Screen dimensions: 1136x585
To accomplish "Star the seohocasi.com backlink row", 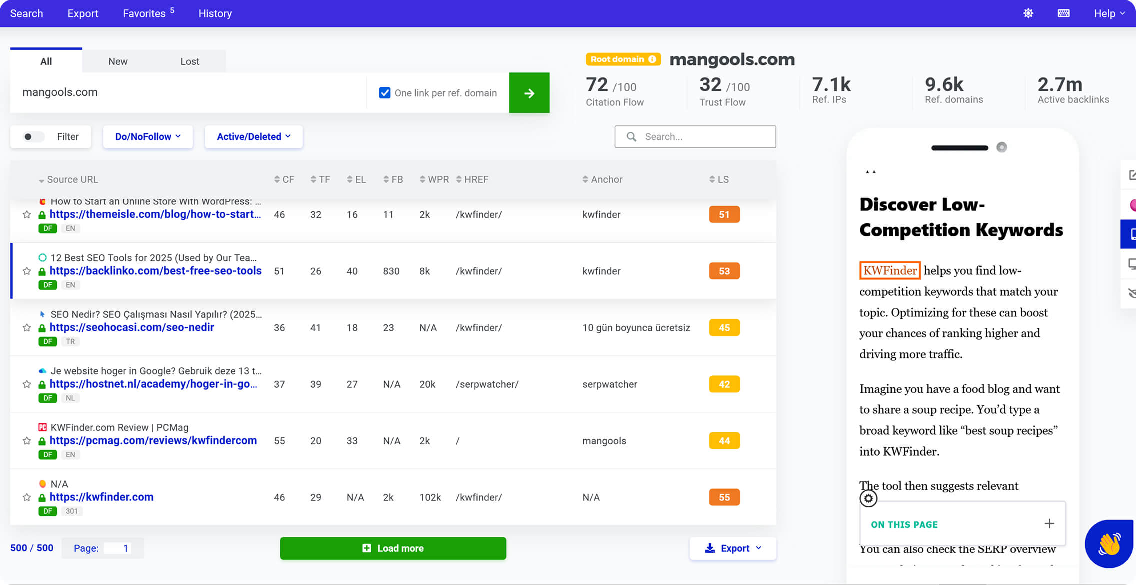I will coord(27,328).
